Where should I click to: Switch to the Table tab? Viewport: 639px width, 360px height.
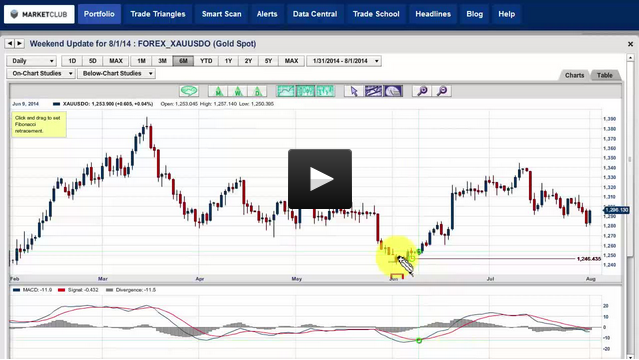pos(604,75)
